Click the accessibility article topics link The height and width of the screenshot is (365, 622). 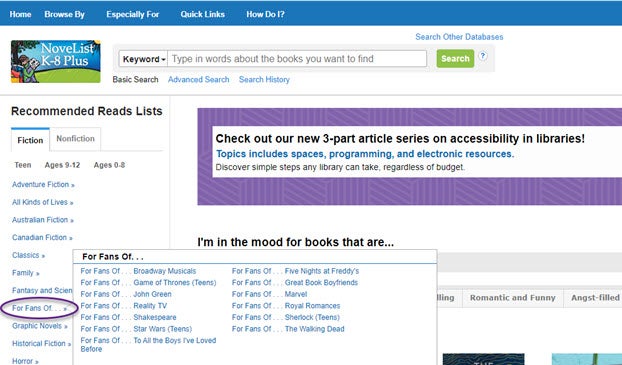(365, 154)
